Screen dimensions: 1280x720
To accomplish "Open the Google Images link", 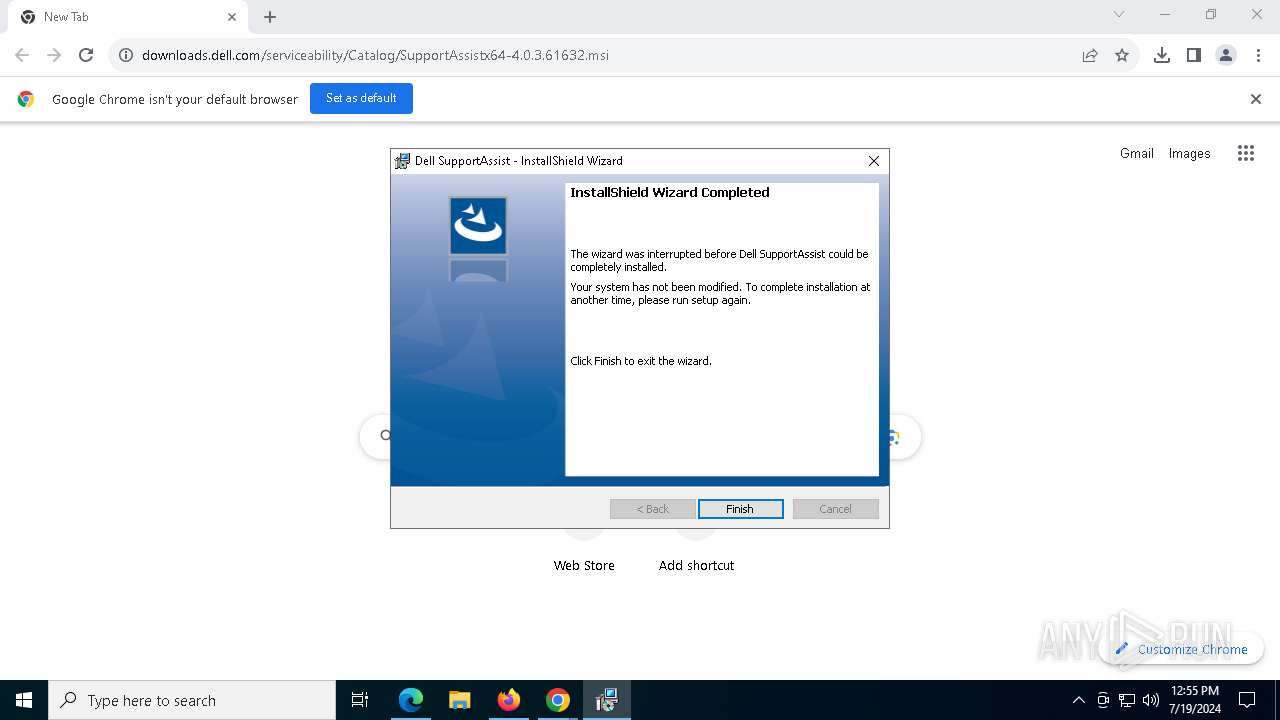I will pyautogui.click(x=1190, y=153).
